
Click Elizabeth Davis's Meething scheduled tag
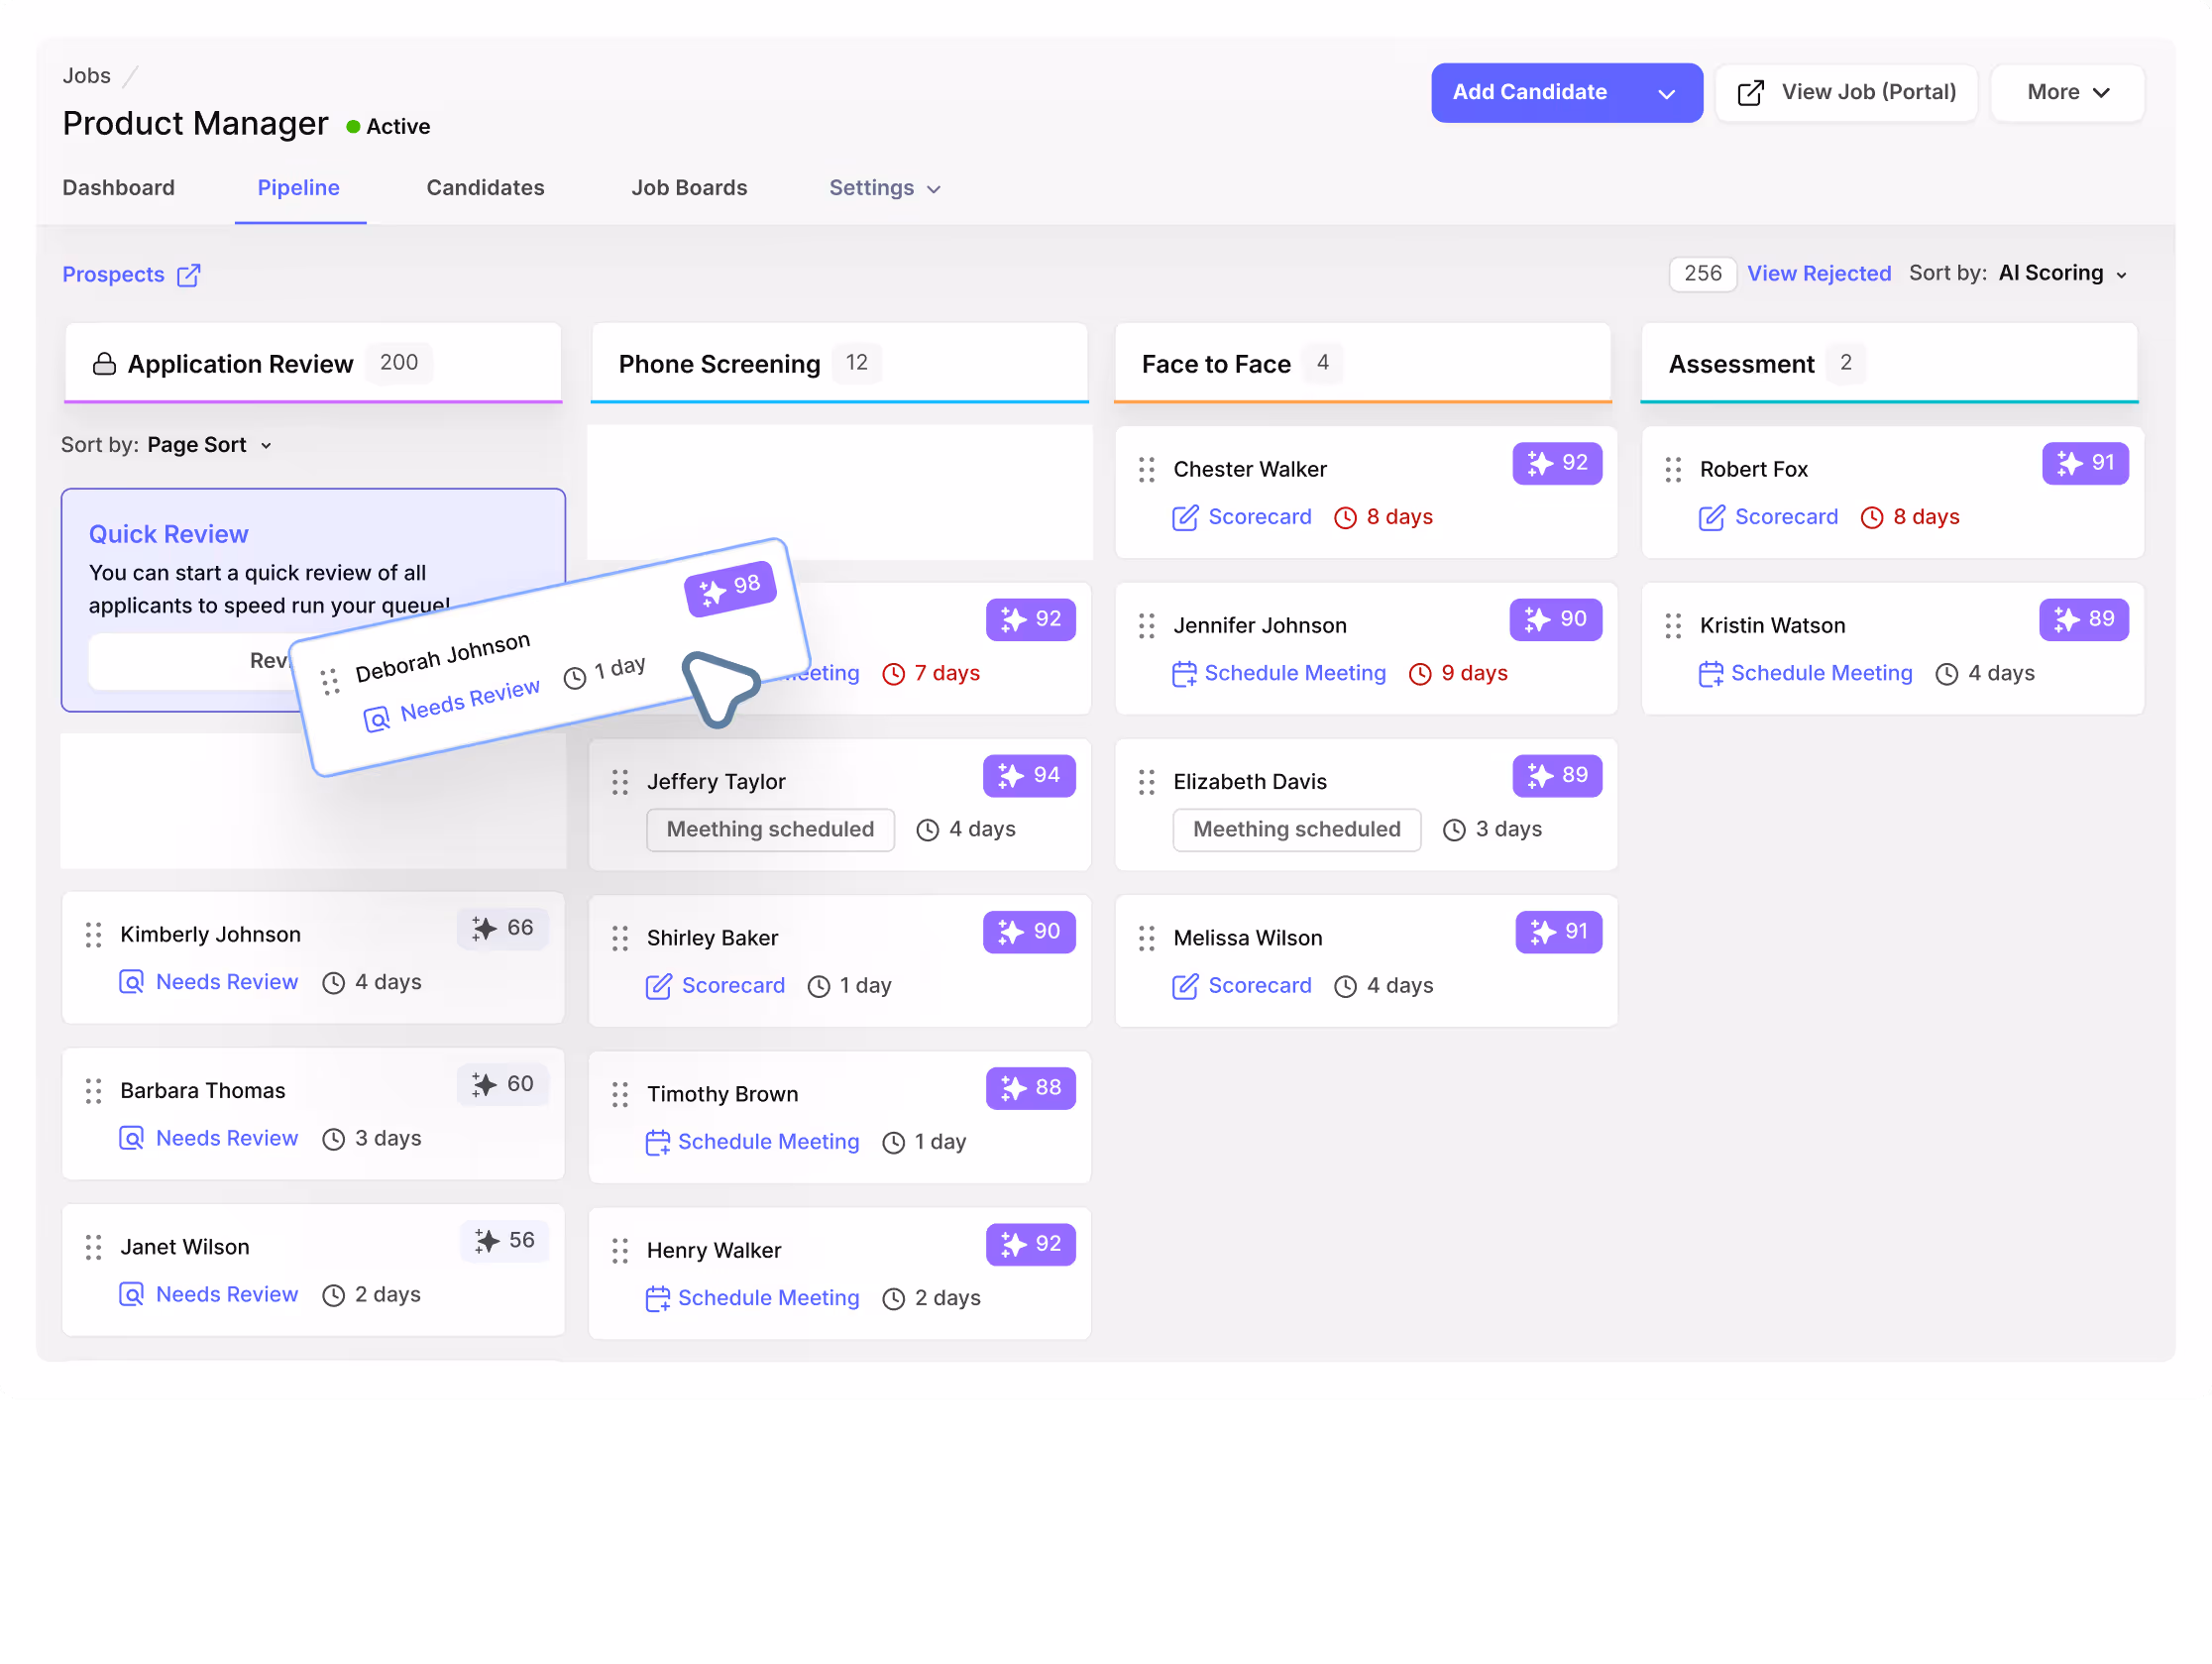point(1296,830)
